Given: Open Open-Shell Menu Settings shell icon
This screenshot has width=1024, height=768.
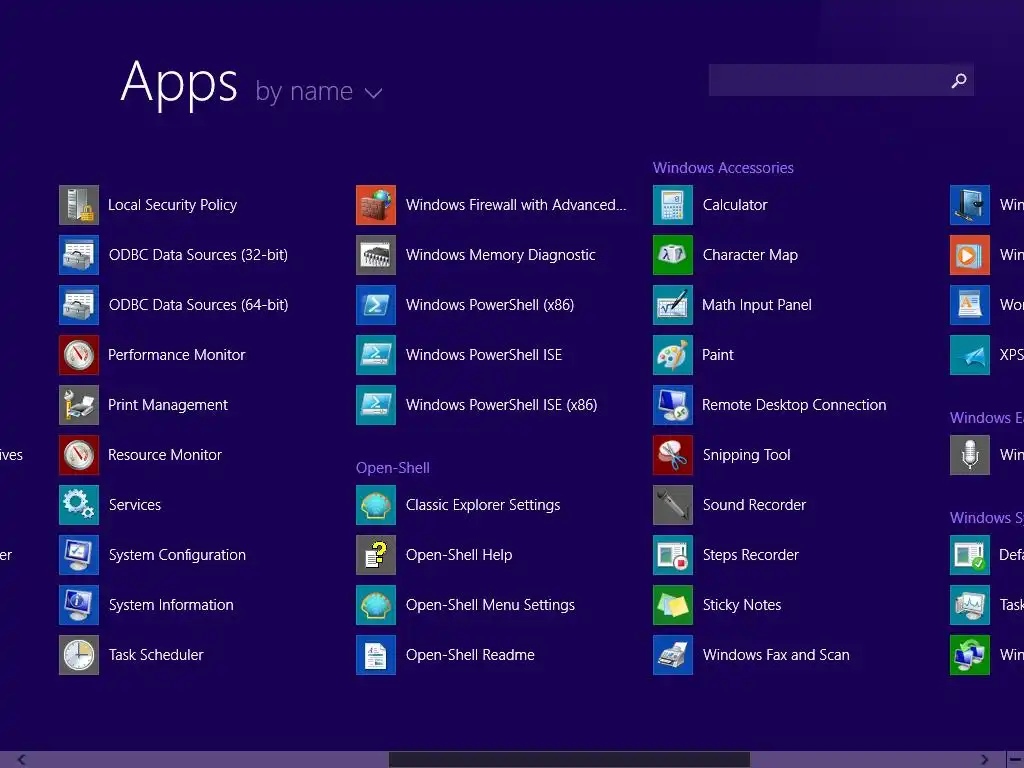Looking at the screenshot, I should (376, 605).
